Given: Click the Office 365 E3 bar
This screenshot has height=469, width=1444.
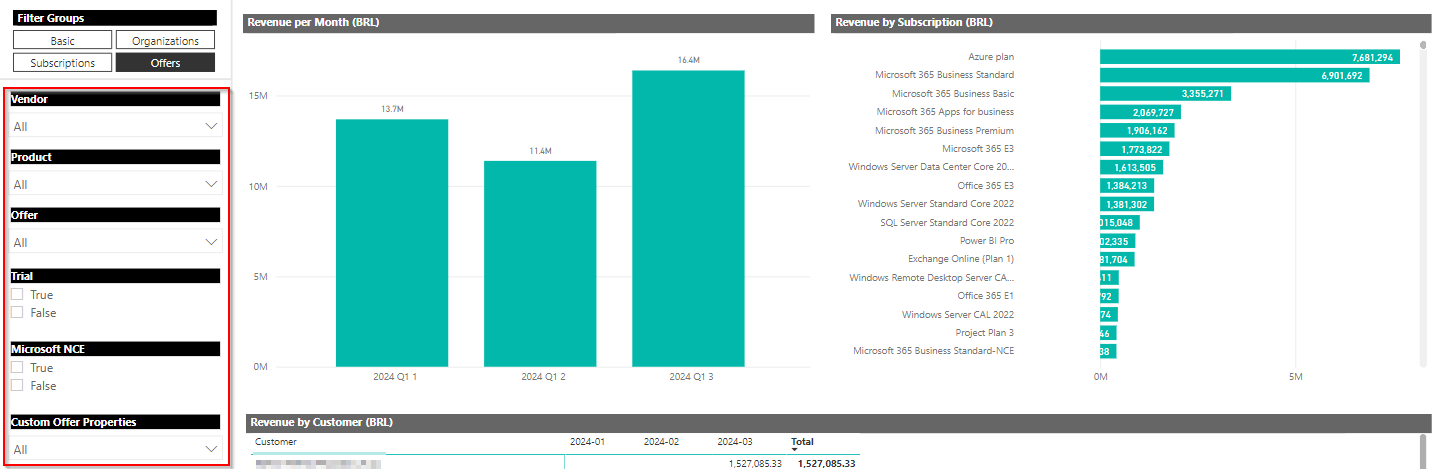Looking at the screenshot, I should (1127, 186).
